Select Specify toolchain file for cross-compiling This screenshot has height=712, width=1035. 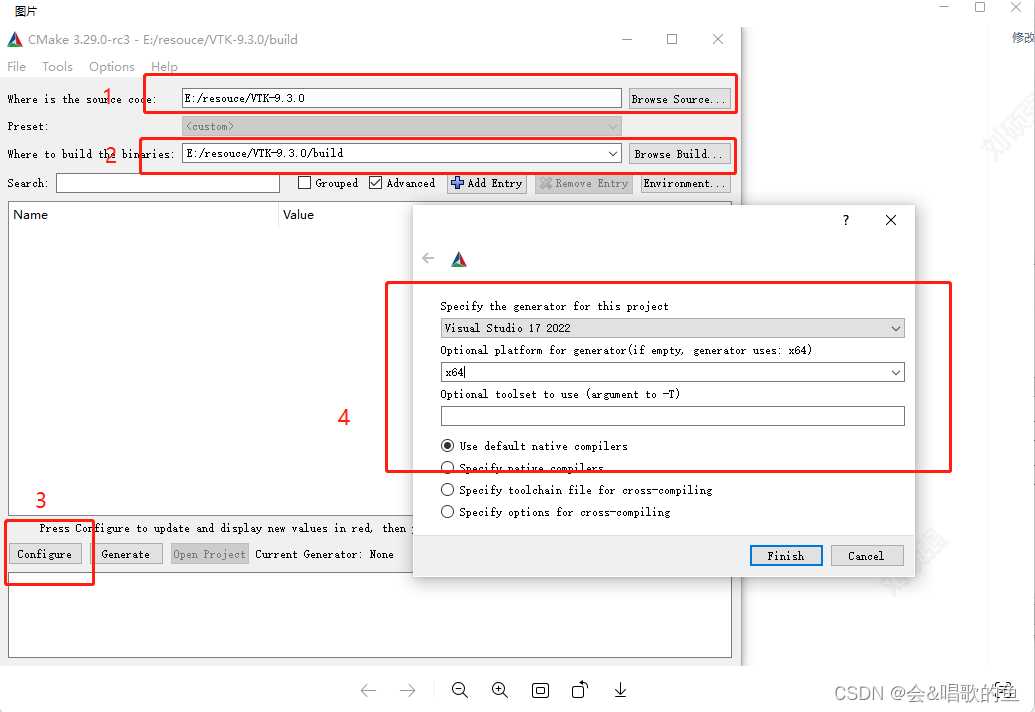point(447,489)
